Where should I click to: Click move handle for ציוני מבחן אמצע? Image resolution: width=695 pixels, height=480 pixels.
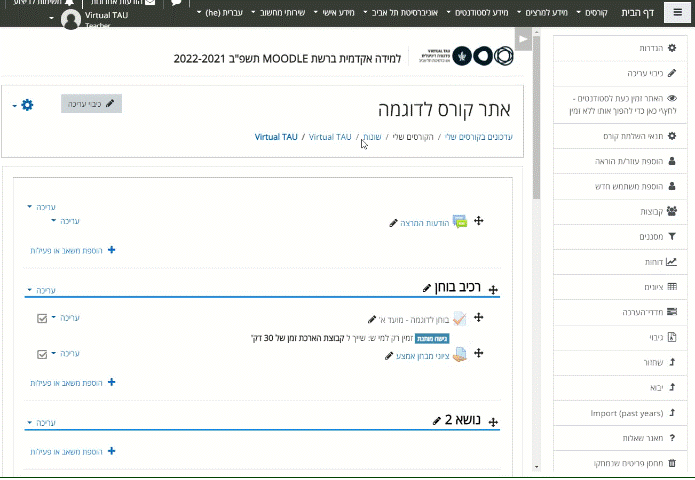[x=479, y=353]
